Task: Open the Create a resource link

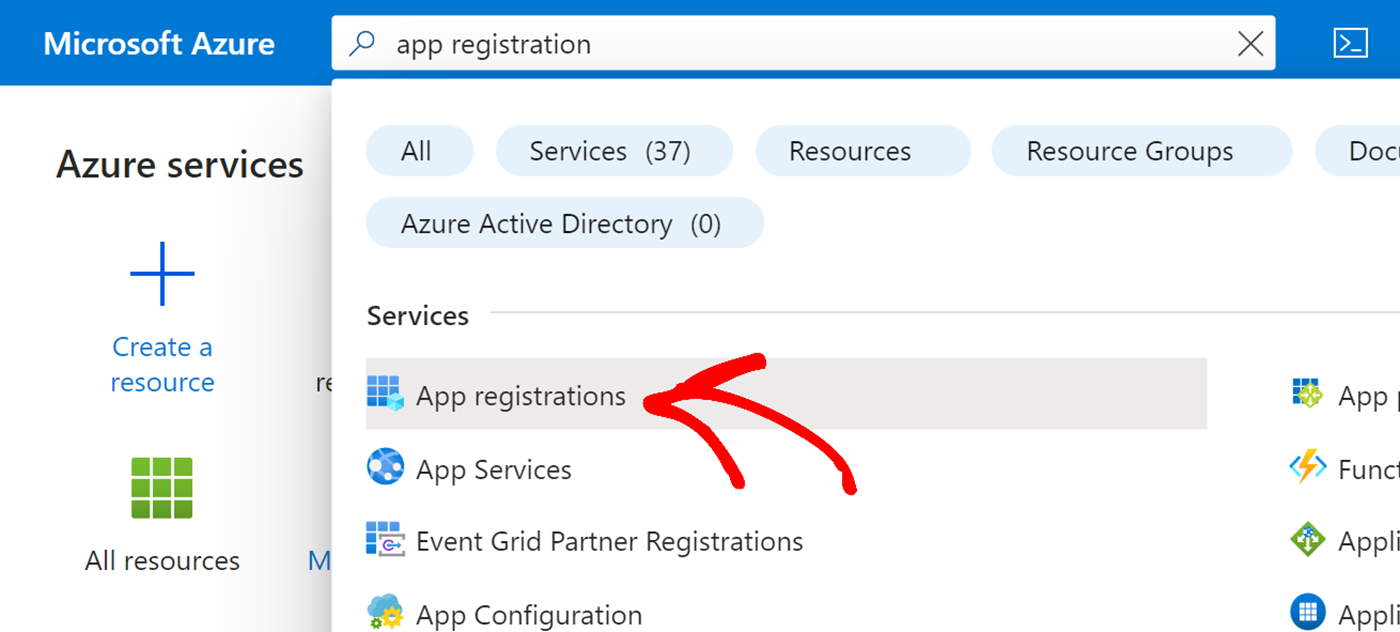Action: [x=162, y=363]
